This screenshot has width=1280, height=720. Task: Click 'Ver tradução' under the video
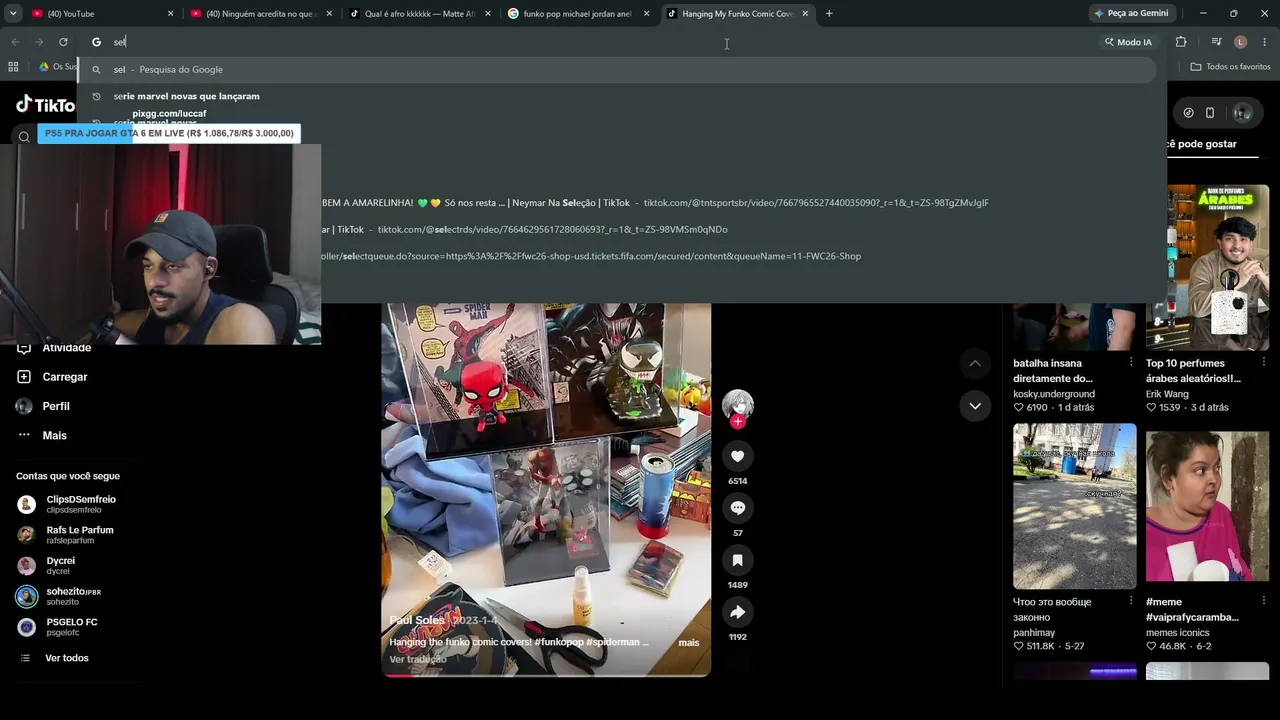418,660
